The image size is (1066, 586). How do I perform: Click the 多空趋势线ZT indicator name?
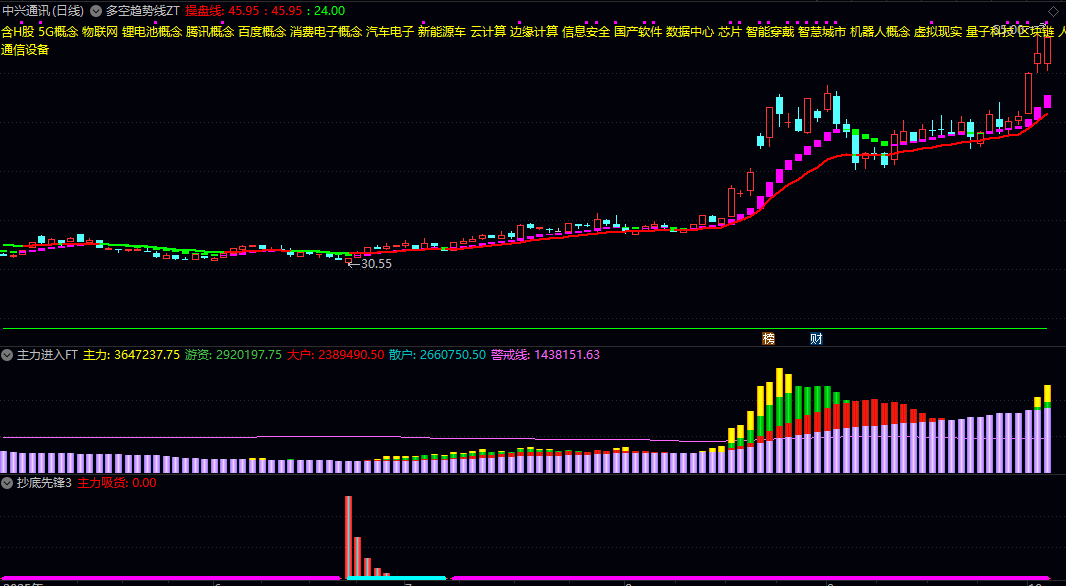[143, 11]
